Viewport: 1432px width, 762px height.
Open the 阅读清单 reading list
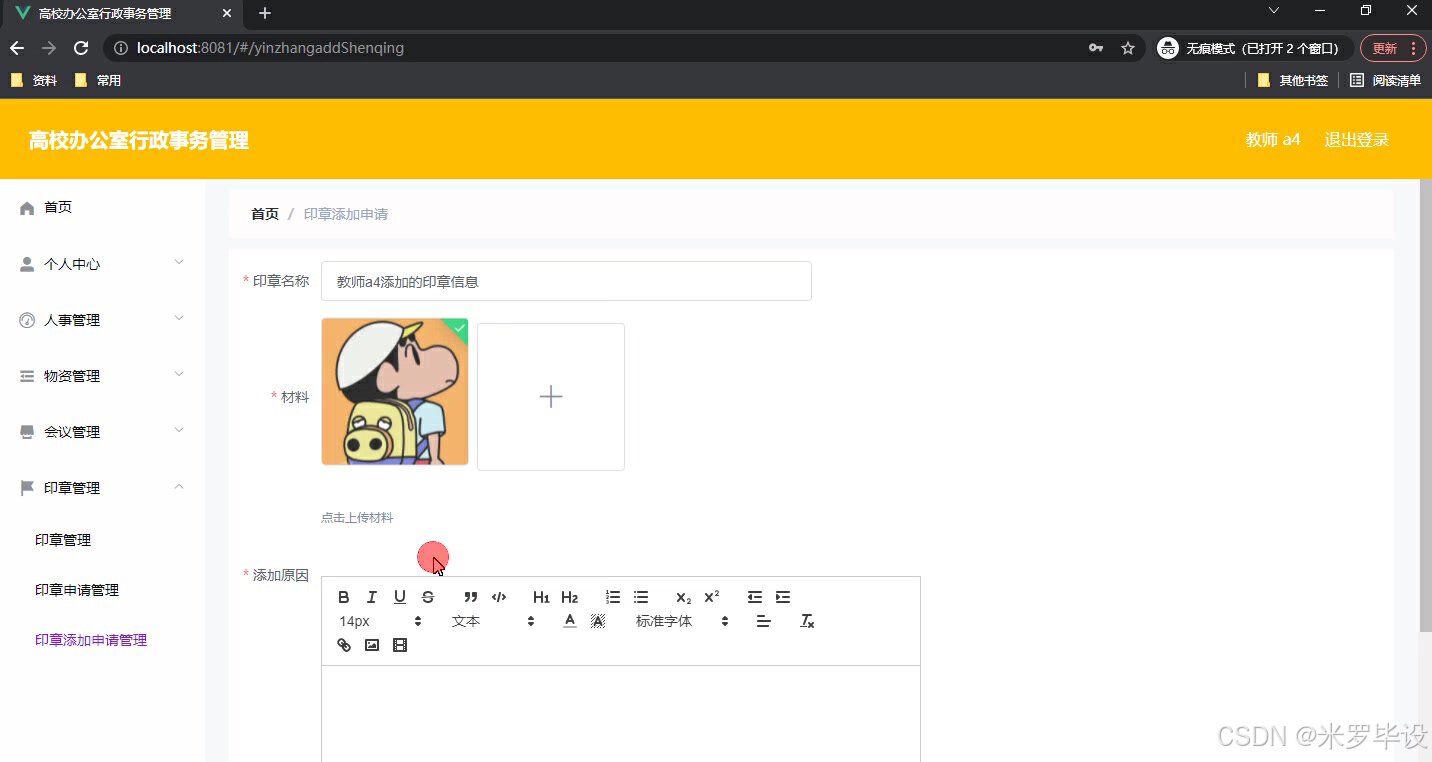[1385, 81]
